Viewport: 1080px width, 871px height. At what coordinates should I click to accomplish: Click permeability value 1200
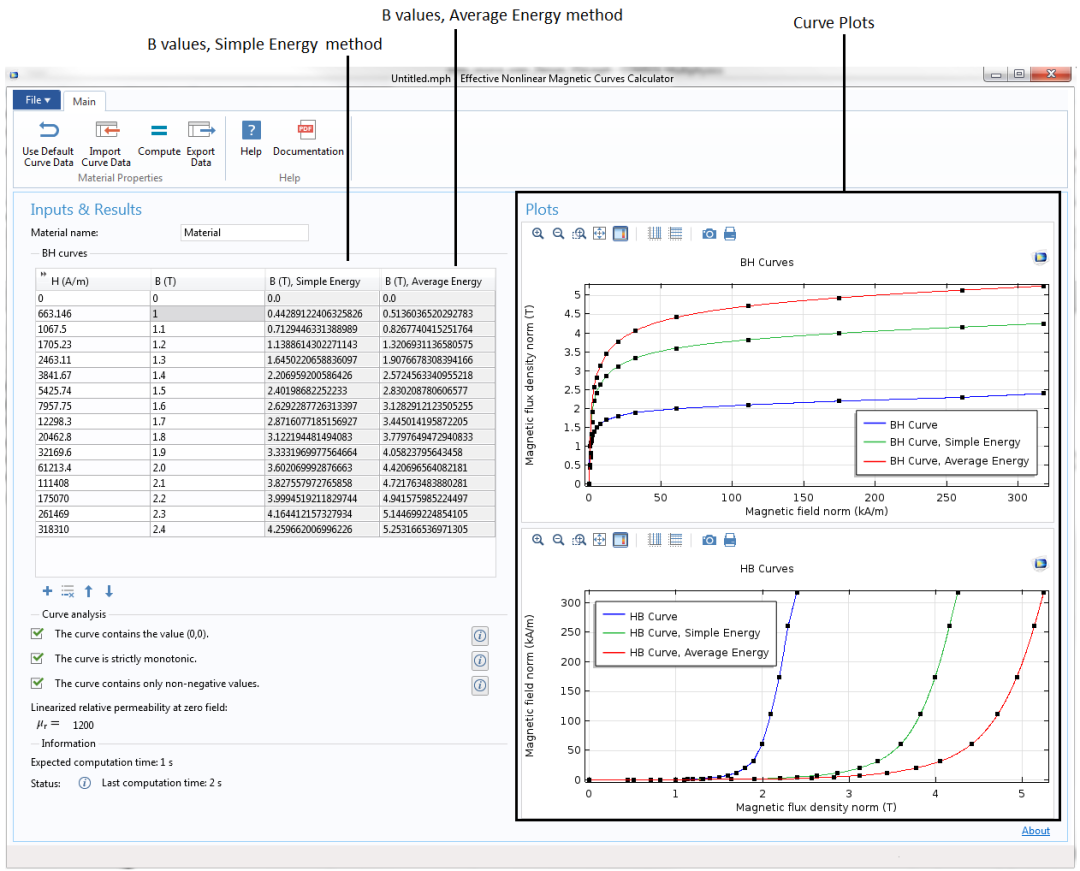[x=83, y=725]
